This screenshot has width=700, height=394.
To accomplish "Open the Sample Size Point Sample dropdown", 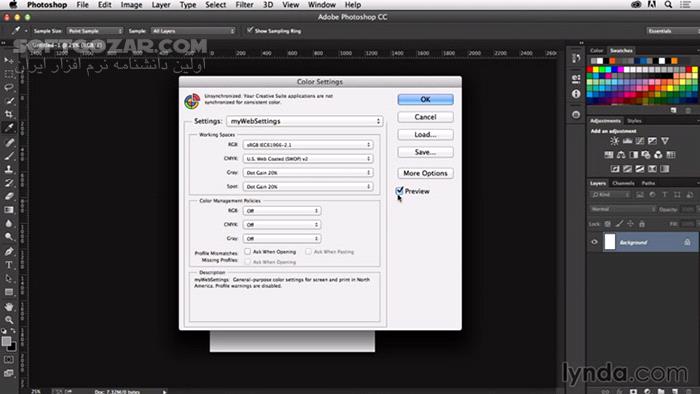I will [95, 31].
